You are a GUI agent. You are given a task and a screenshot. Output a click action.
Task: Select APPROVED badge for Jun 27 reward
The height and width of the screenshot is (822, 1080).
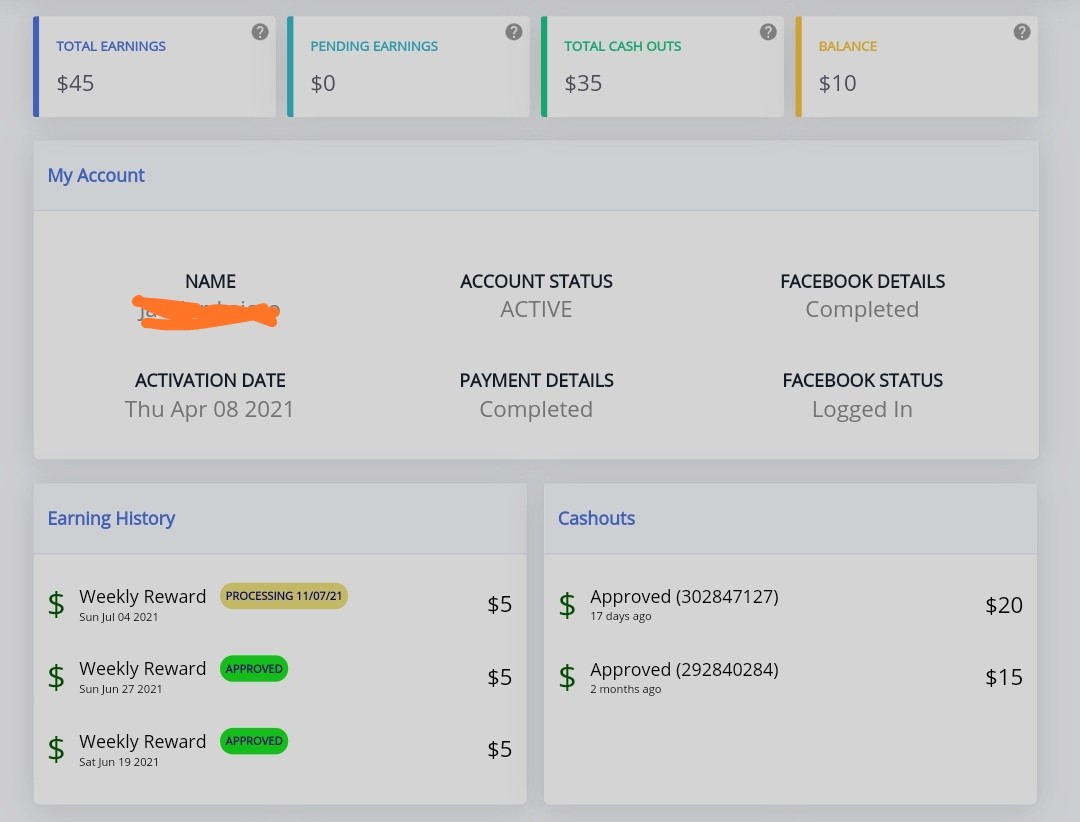coord(254,668)
